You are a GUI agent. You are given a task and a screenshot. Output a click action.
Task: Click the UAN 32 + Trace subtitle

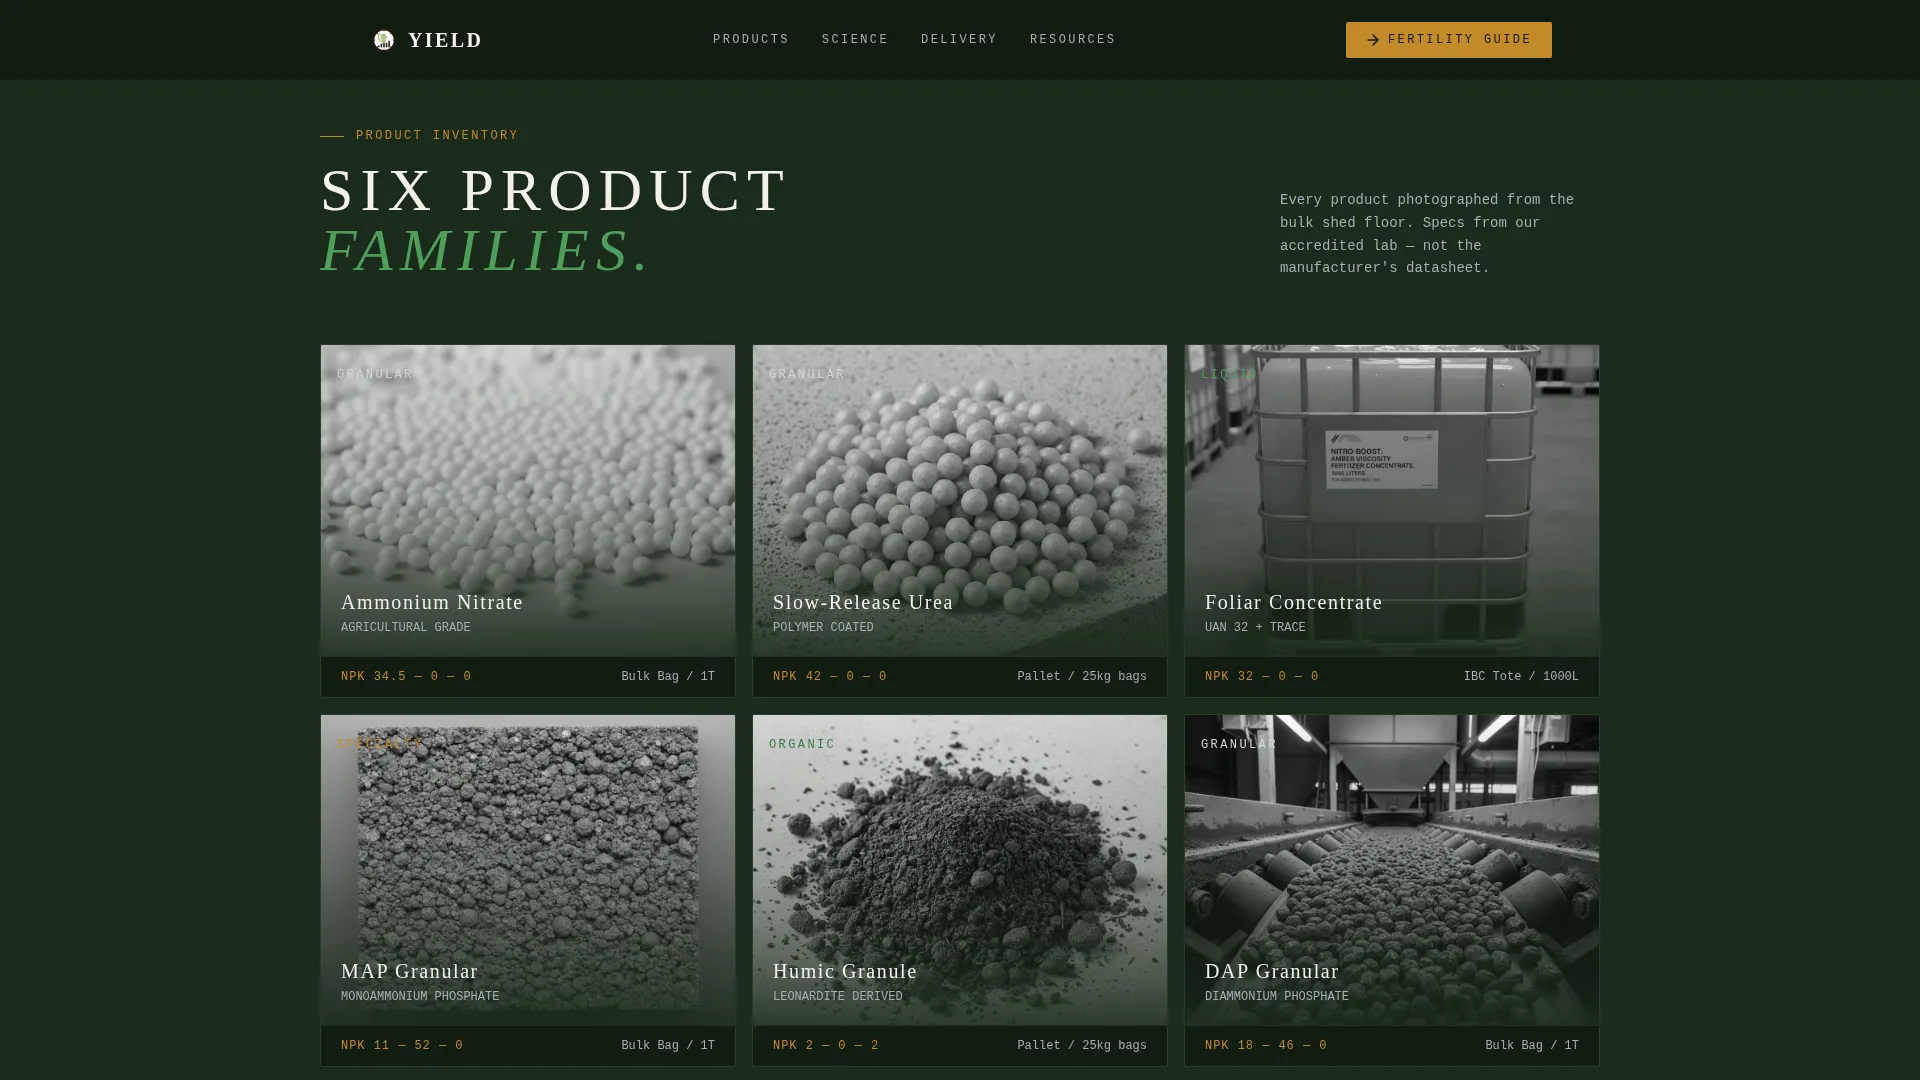(1255, 628)
